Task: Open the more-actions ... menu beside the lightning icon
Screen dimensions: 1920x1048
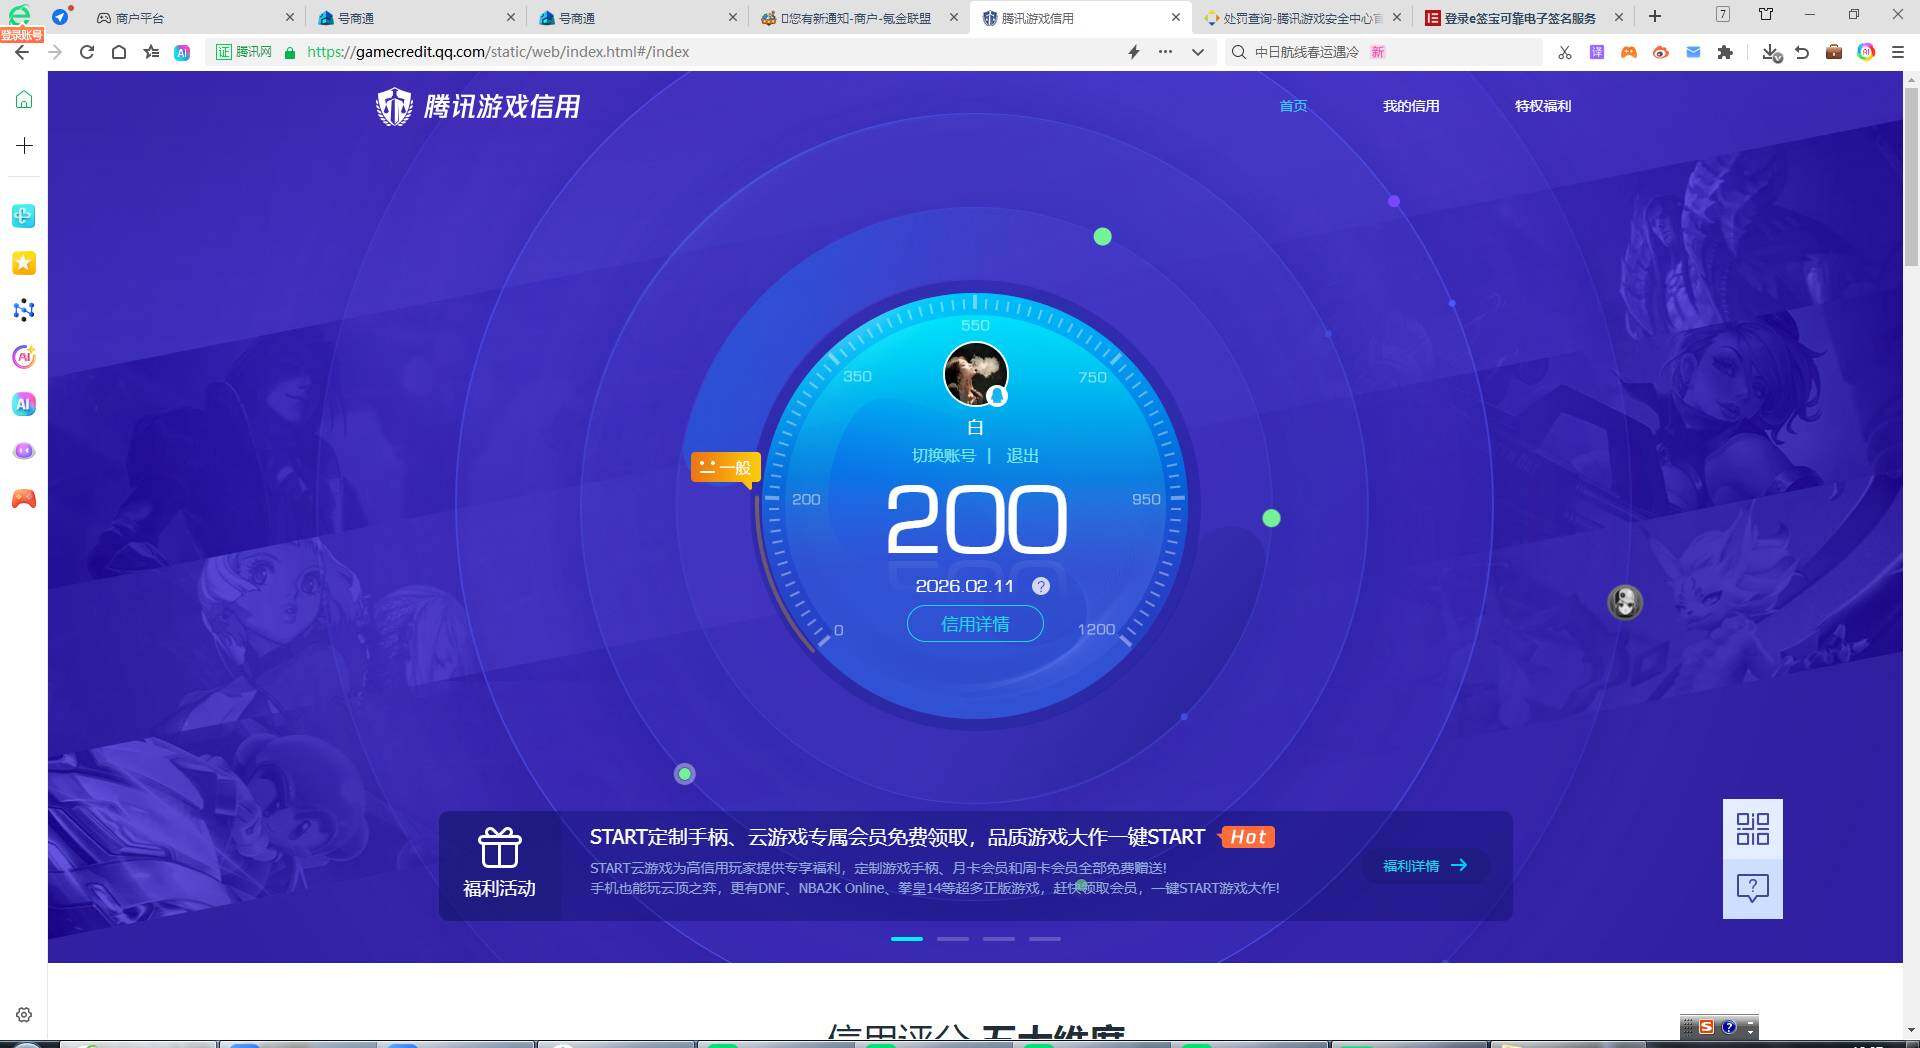Action: click(1165, 52)
